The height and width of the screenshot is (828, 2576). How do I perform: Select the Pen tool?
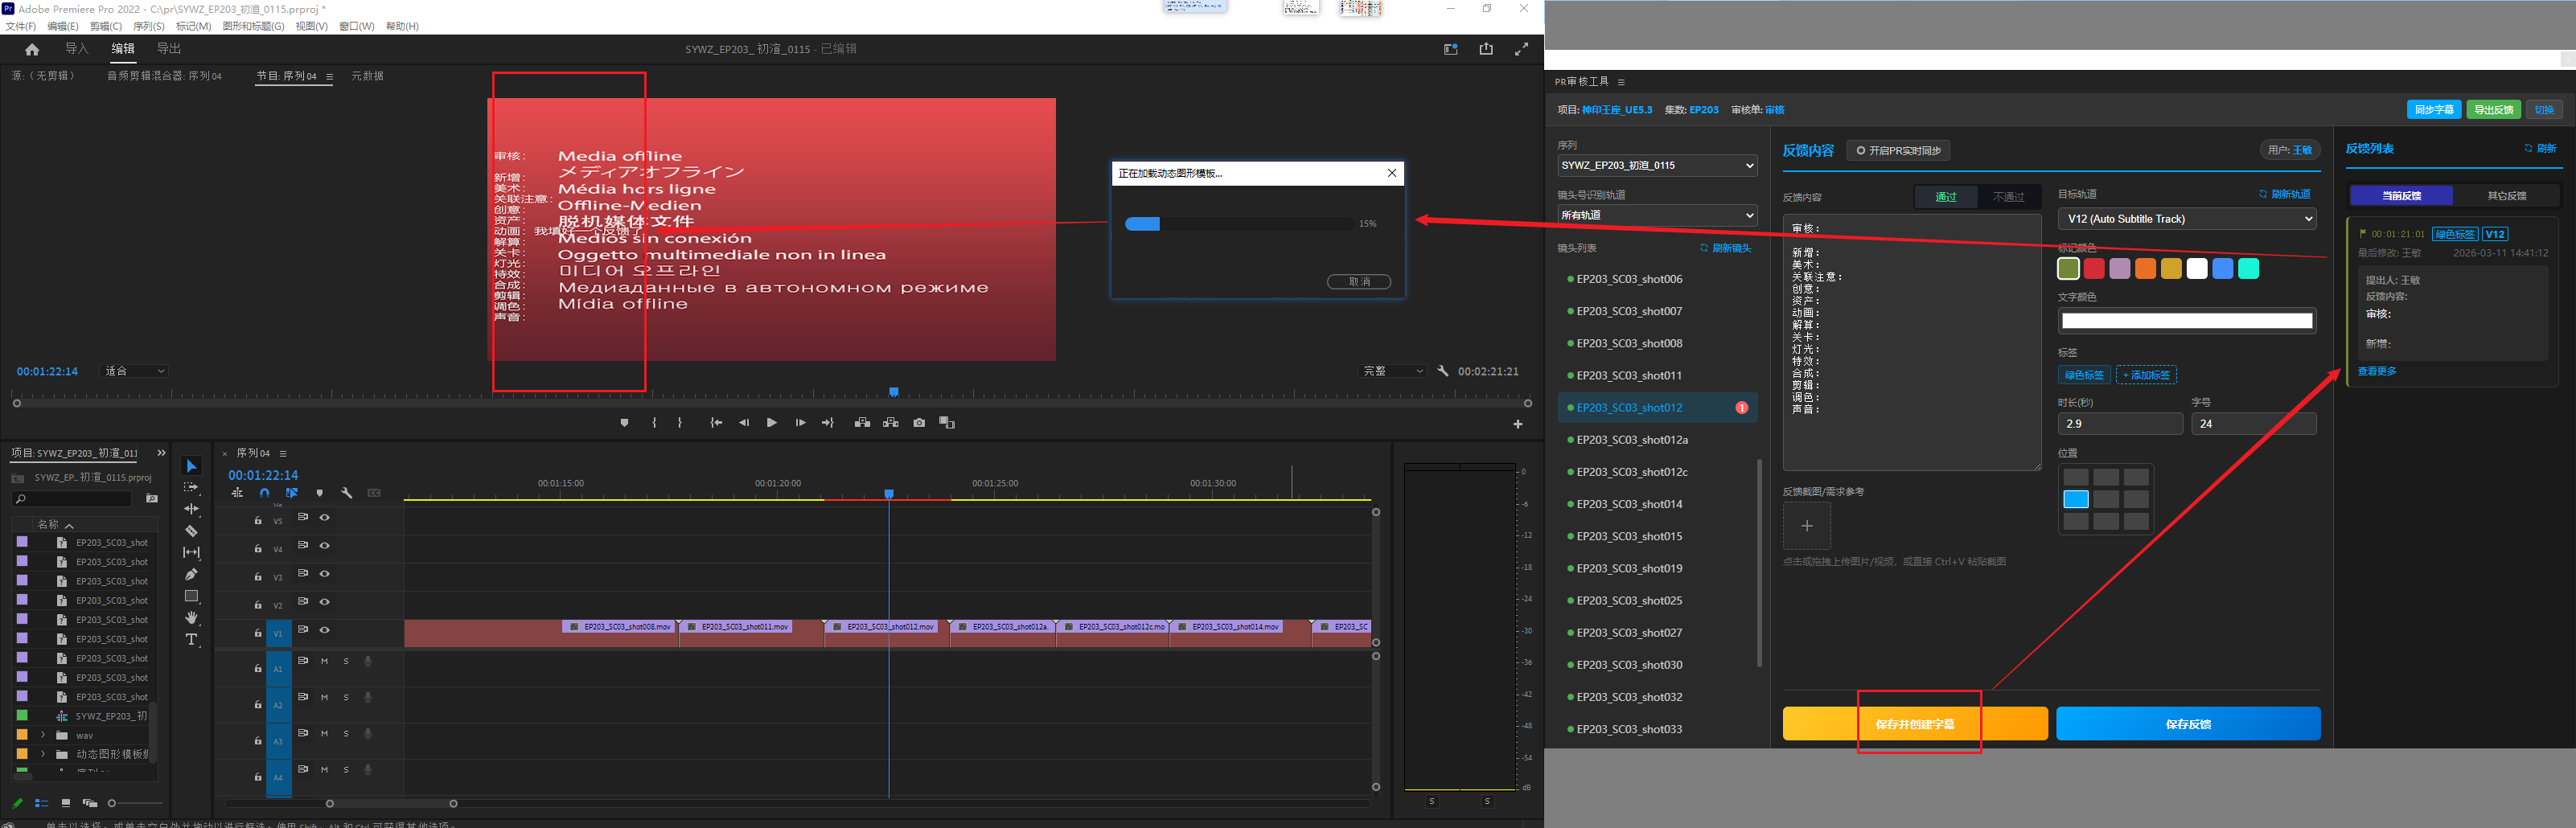pos(191,574)
